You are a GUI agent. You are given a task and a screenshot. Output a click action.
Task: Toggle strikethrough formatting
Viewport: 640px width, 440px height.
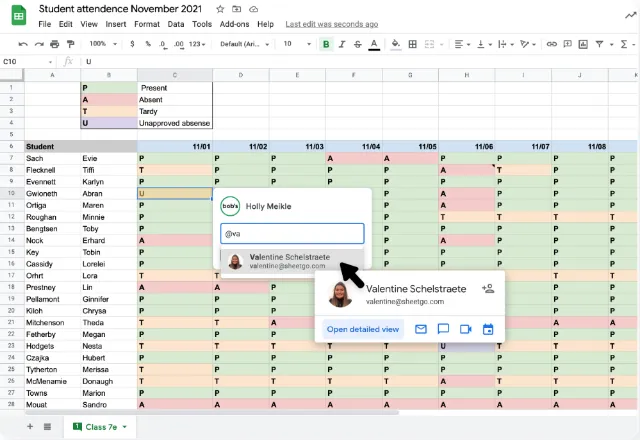(358, 44)
